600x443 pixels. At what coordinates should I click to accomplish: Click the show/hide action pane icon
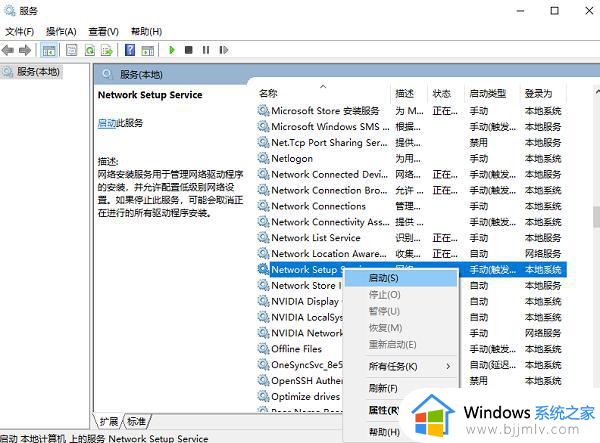pos(147,50)
